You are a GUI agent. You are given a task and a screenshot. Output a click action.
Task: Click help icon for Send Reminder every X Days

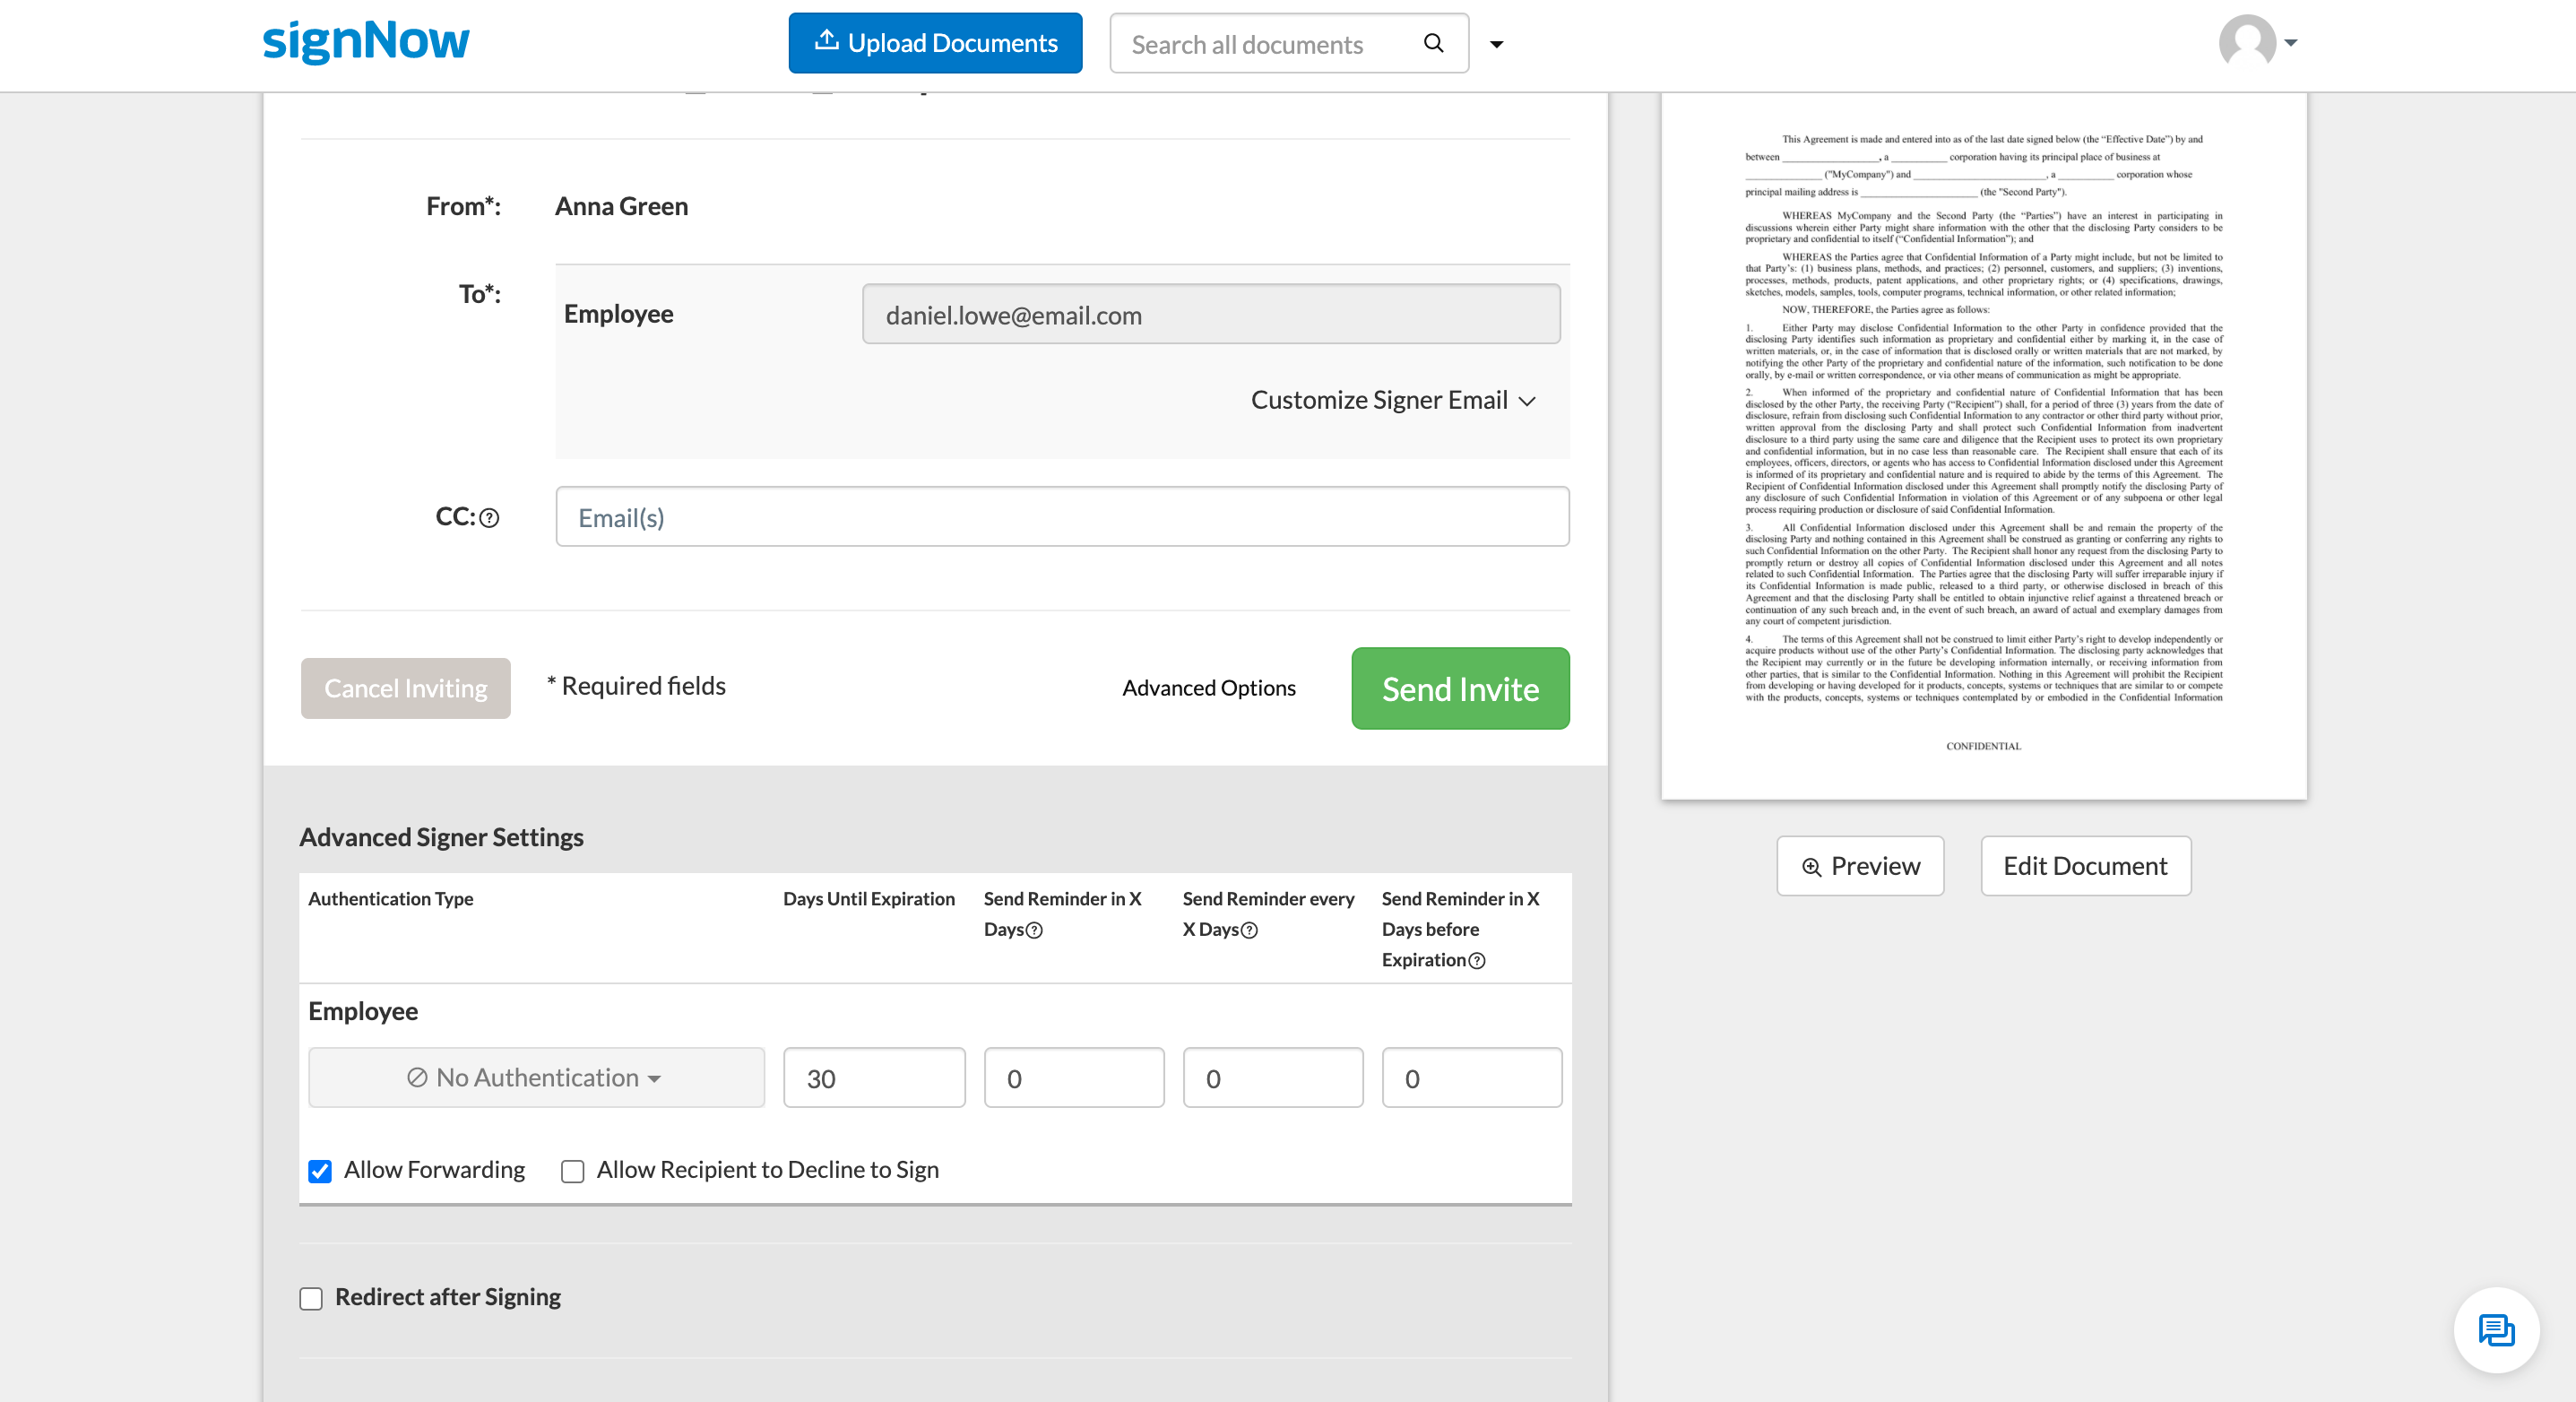pos(1249,930)
